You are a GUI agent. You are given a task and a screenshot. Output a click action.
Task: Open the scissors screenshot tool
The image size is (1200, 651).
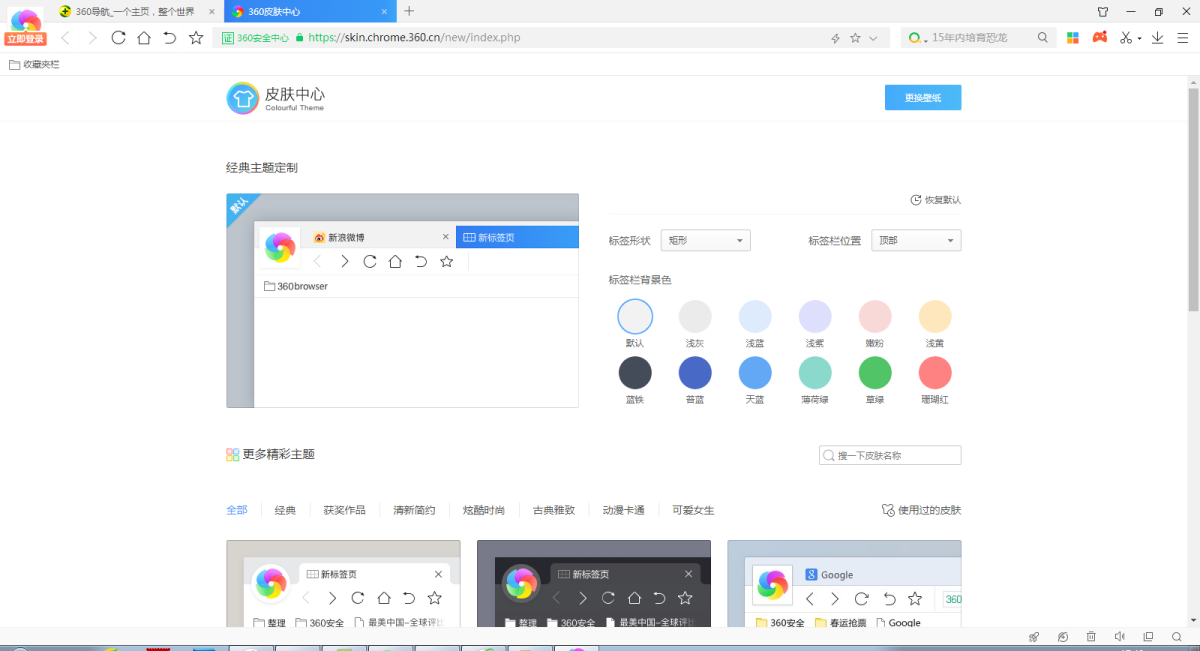pyautogui.click(x=1125, y=38)
